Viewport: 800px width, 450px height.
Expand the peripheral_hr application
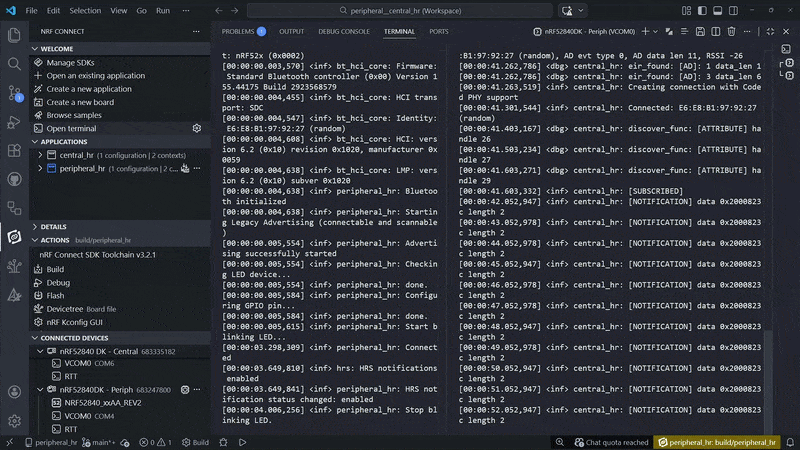coord(40,168)
